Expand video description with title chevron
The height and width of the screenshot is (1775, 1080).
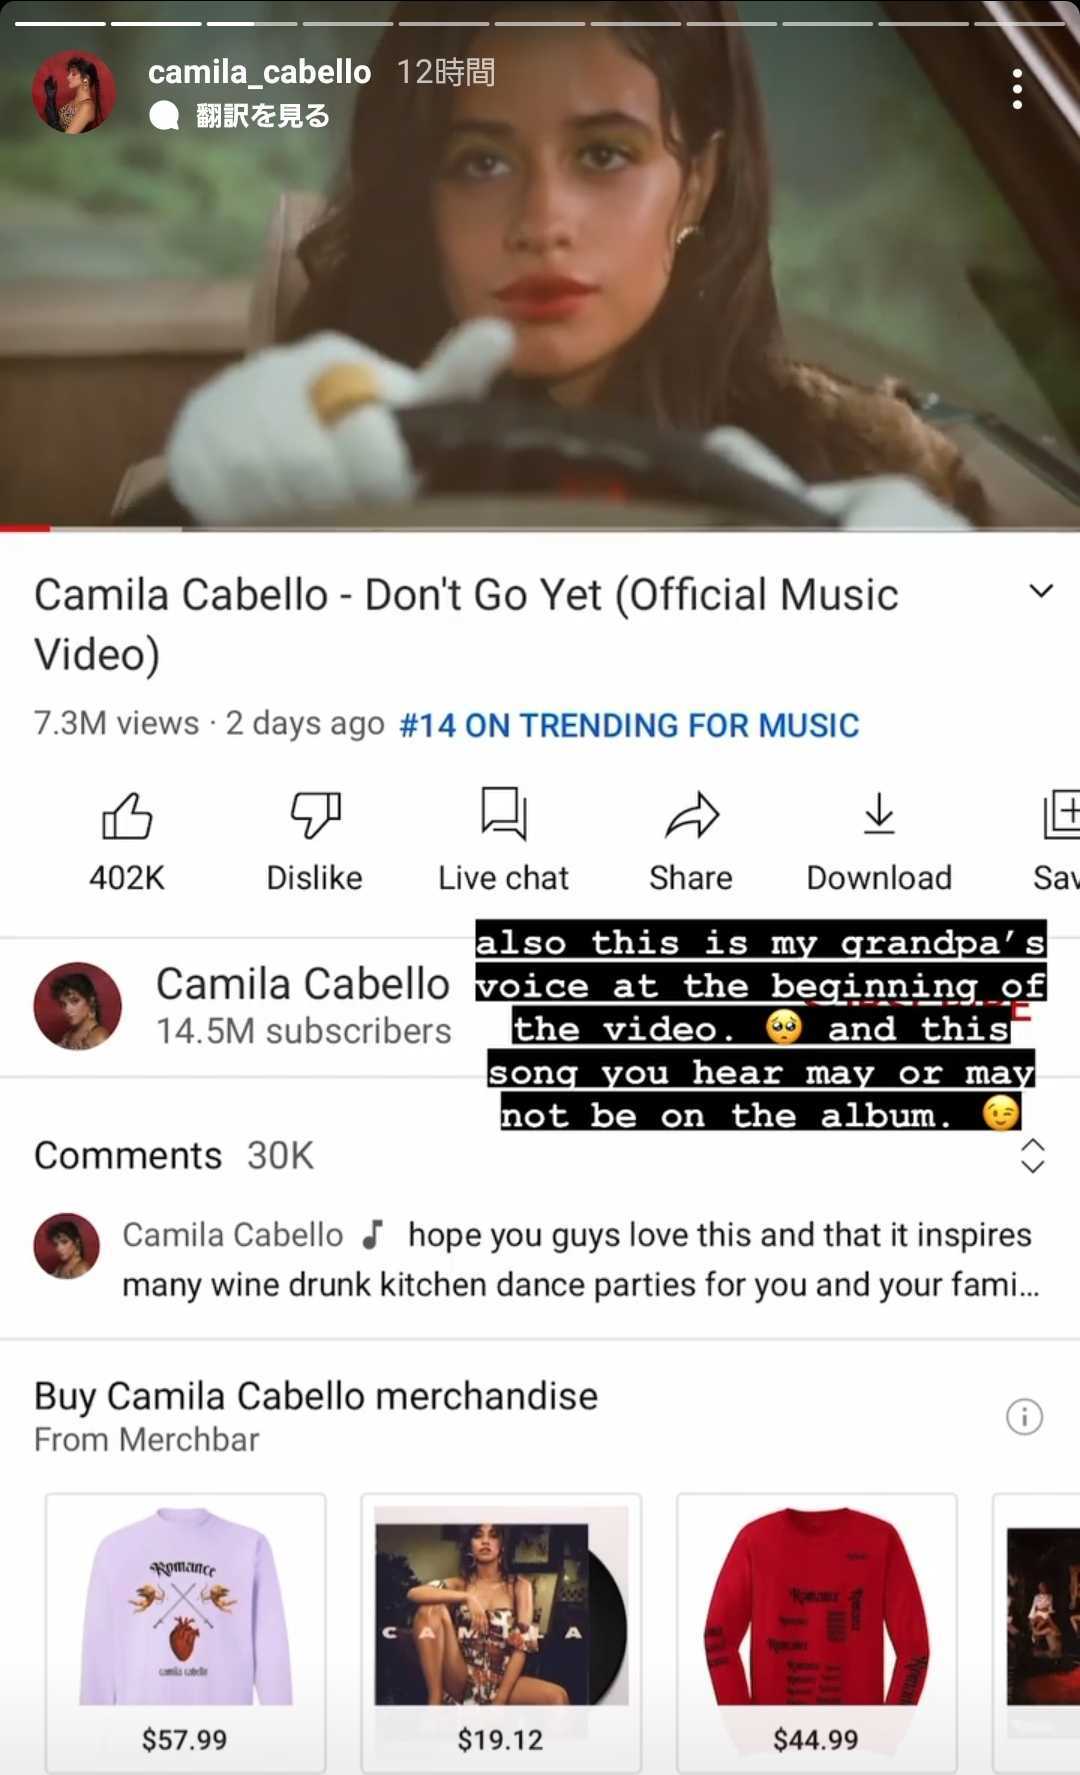pos(1041,592)
